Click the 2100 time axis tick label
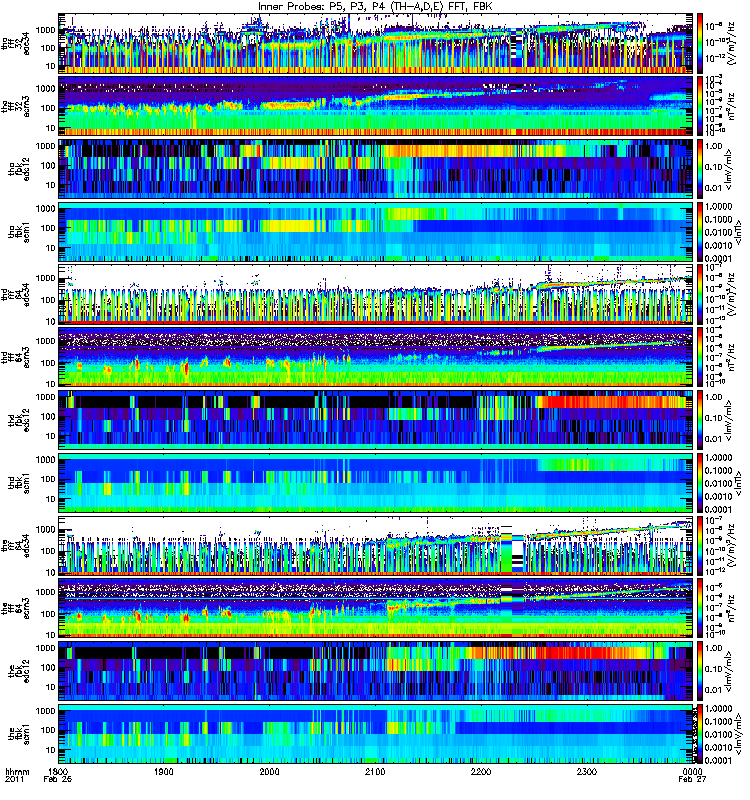 coord(375,771)
